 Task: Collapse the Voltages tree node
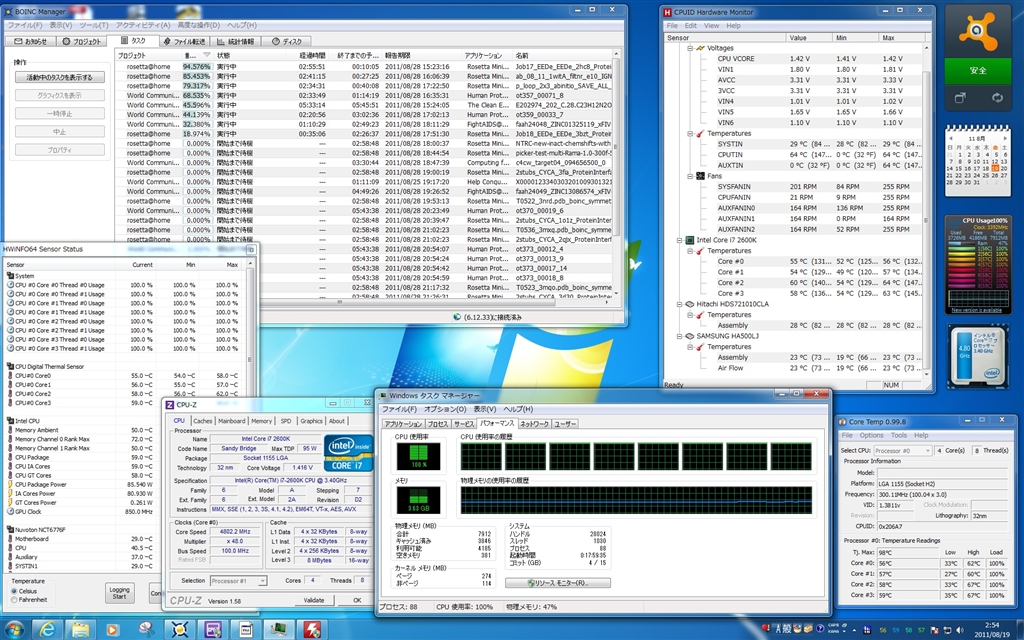(689, 48)
